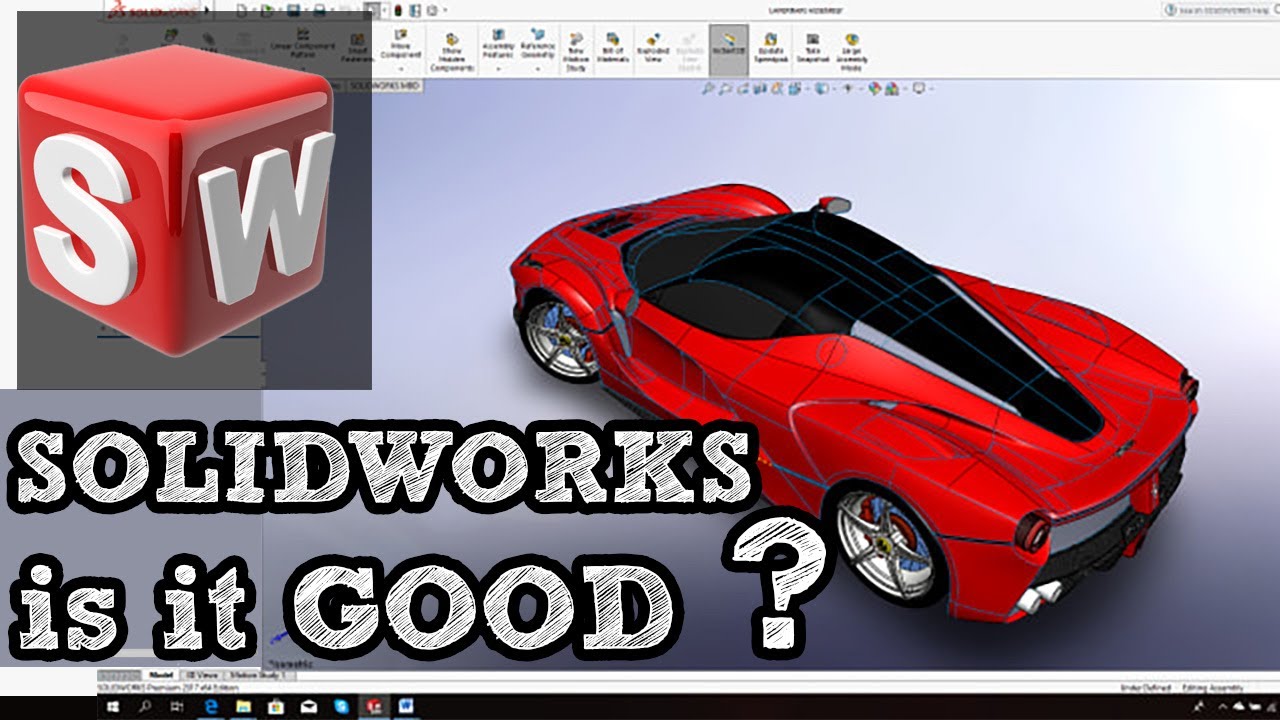Launch Microsoft Edge from the taskbar
Image resolution: width=1280 pixels, height=720 pixels.
(212, 707)
